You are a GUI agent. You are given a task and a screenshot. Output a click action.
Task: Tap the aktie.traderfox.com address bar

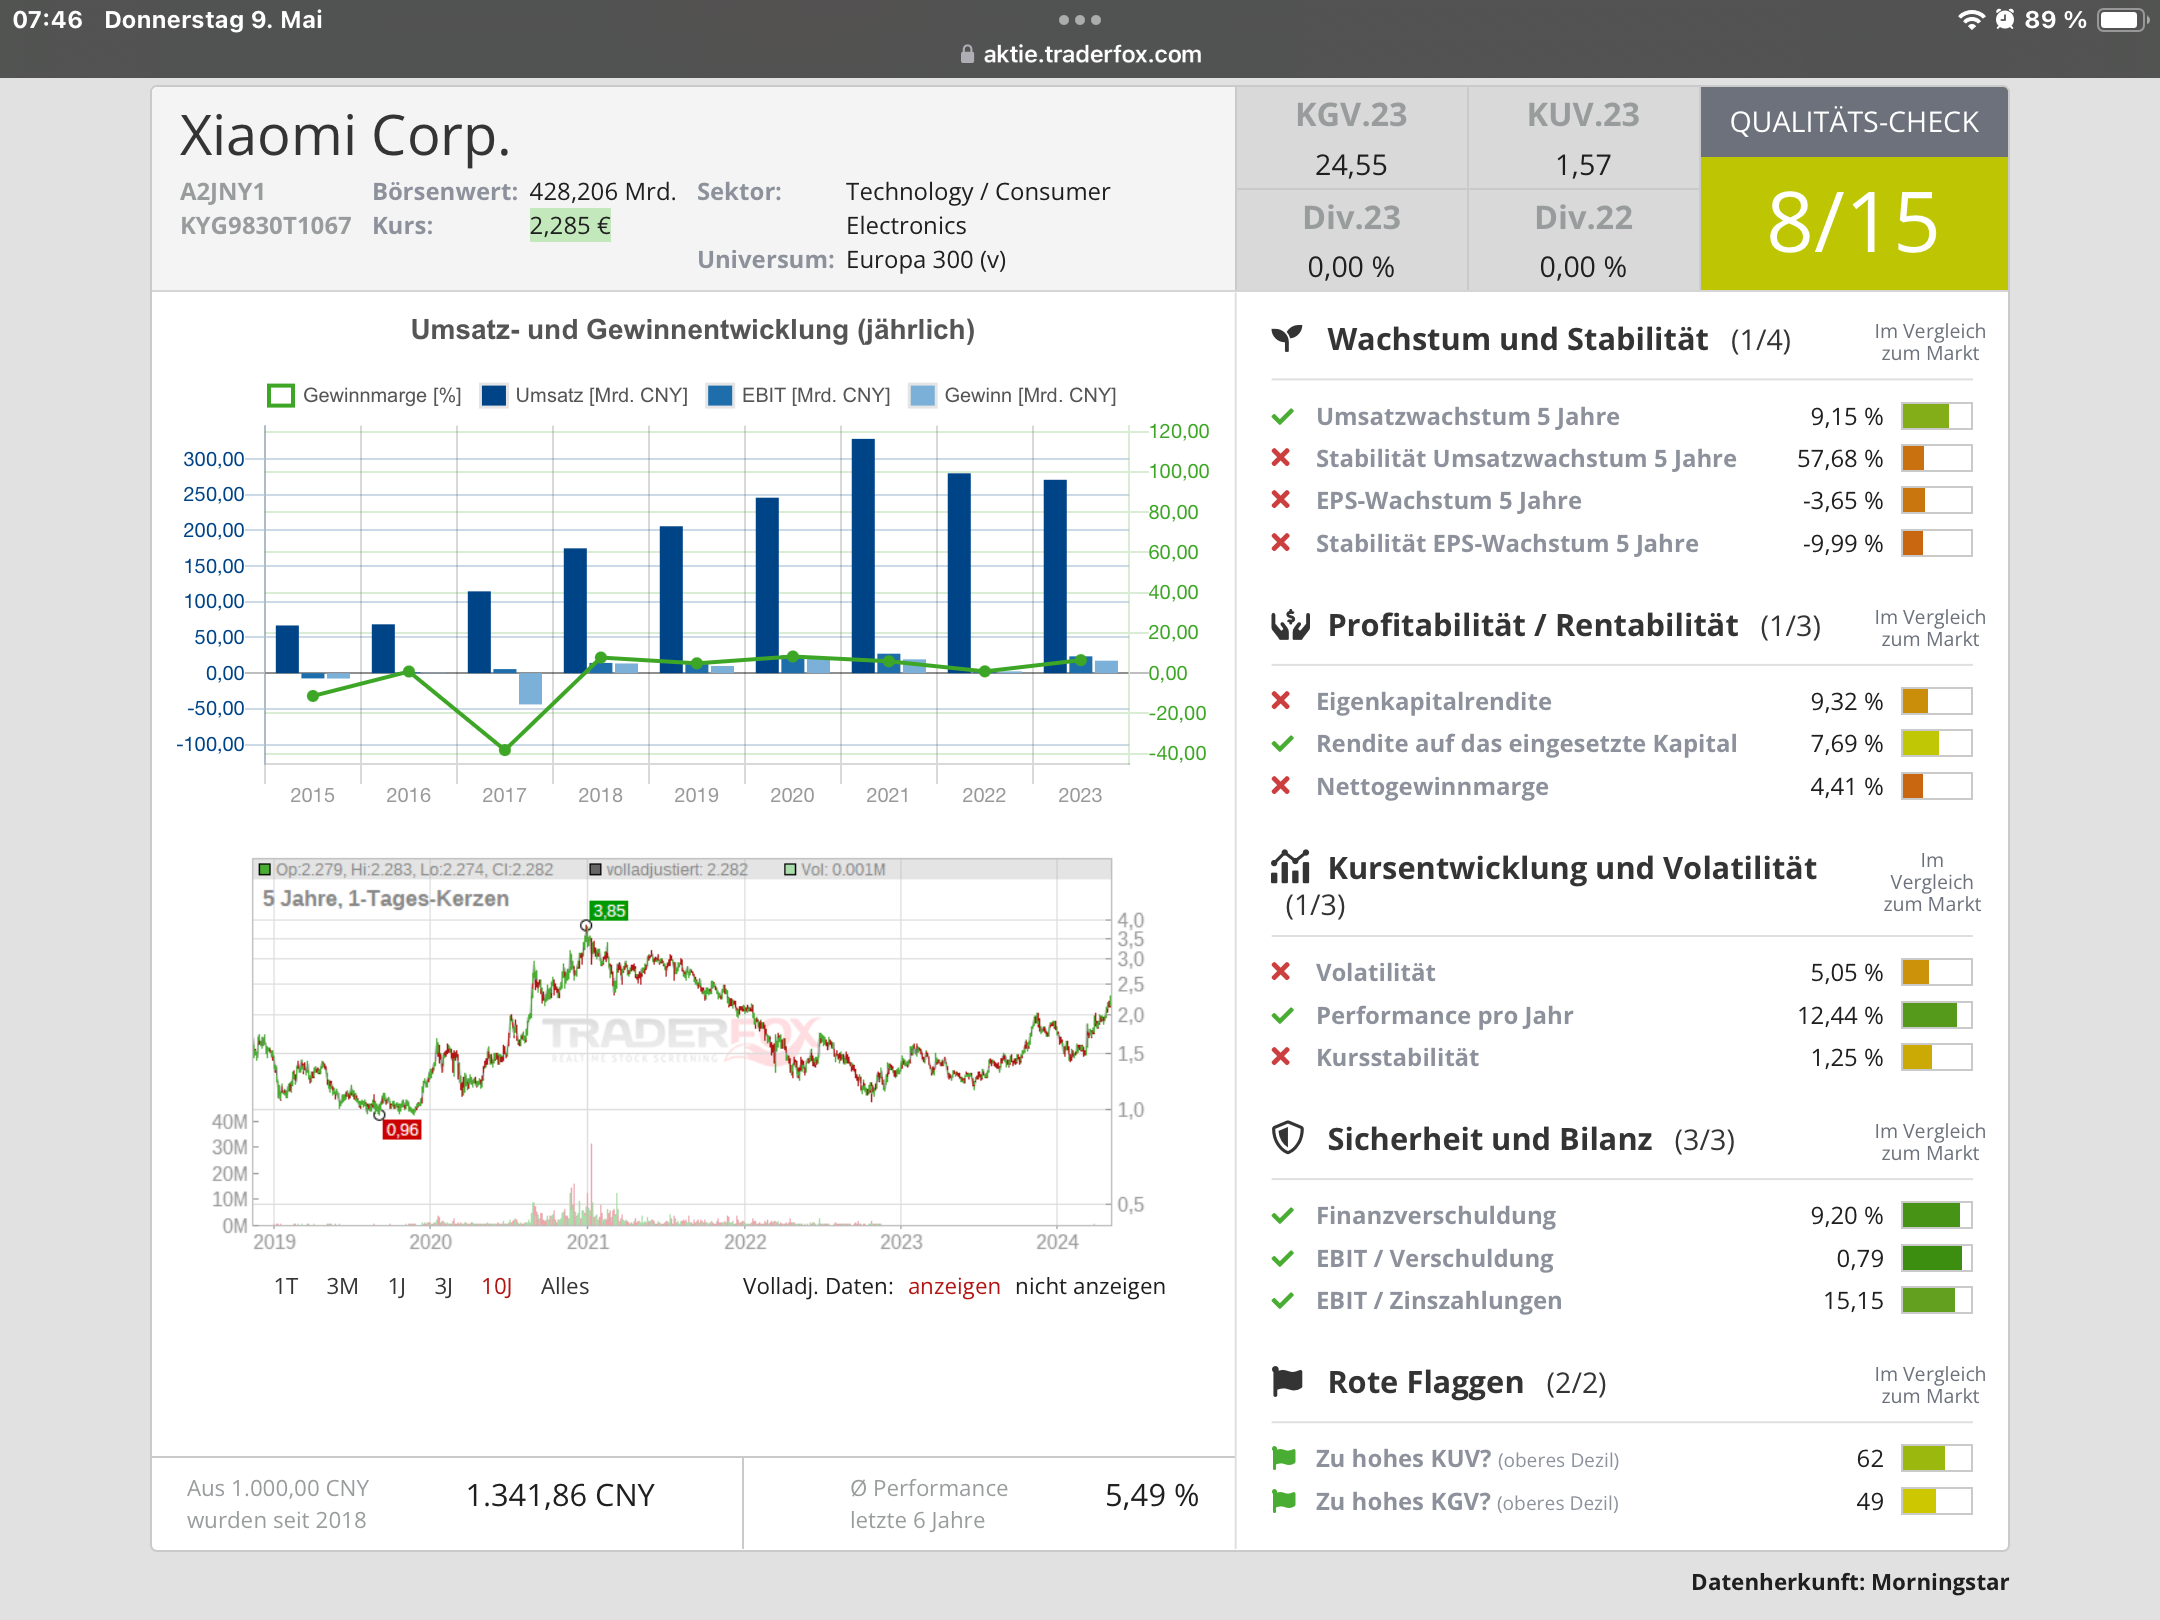(1080, 54)
